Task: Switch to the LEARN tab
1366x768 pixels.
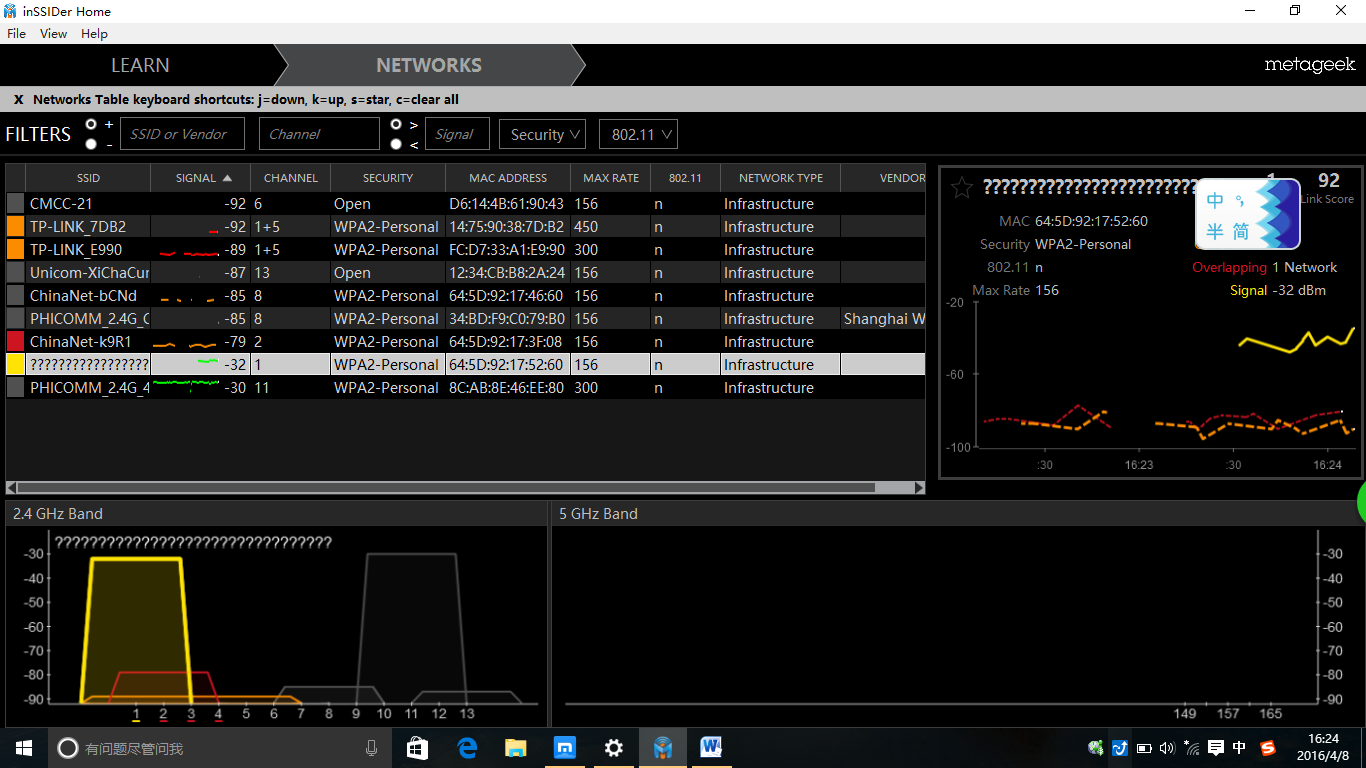Action: (x=140, y=65)
